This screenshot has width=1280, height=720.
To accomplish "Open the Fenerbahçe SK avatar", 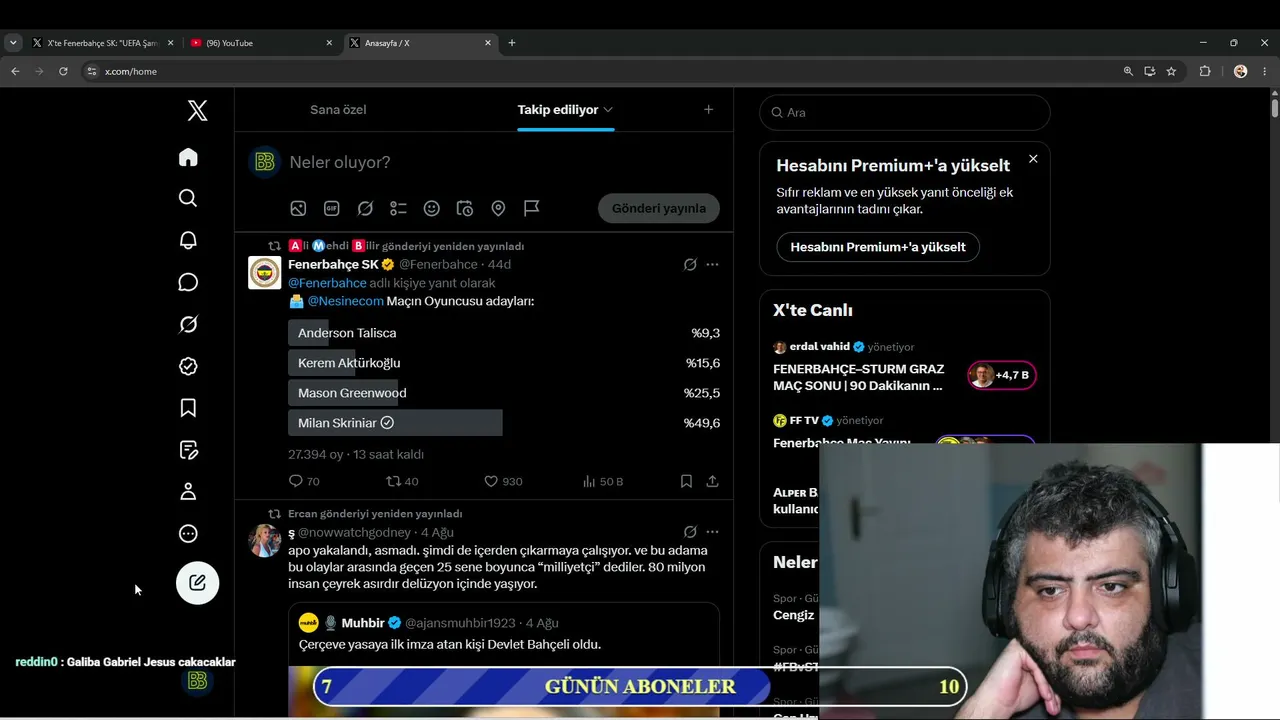I will click(x=265, y=273).
